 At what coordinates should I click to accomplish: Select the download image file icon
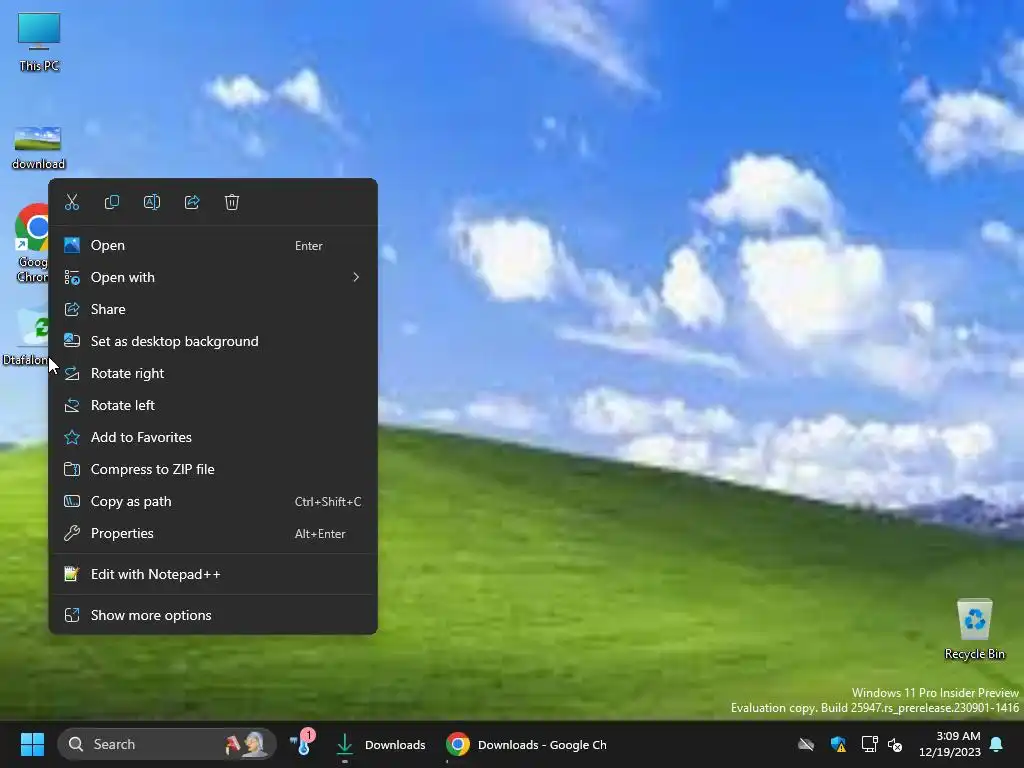coord(38,148)
